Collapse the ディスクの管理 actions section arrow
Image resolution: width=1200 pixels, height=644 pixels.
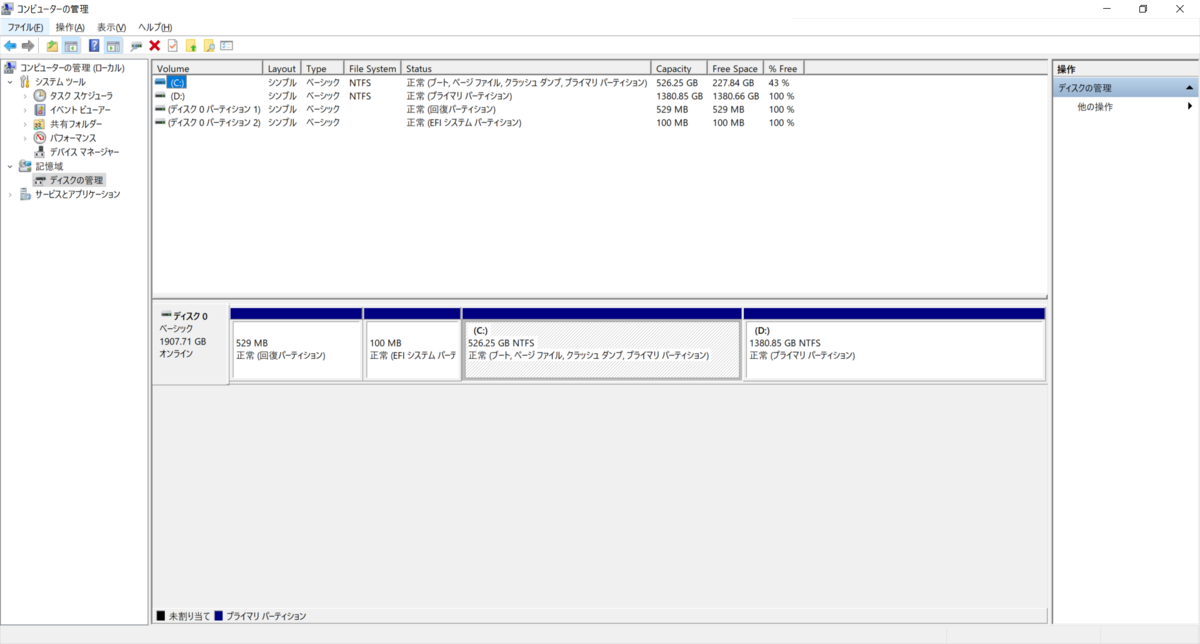coord(1189,88)
